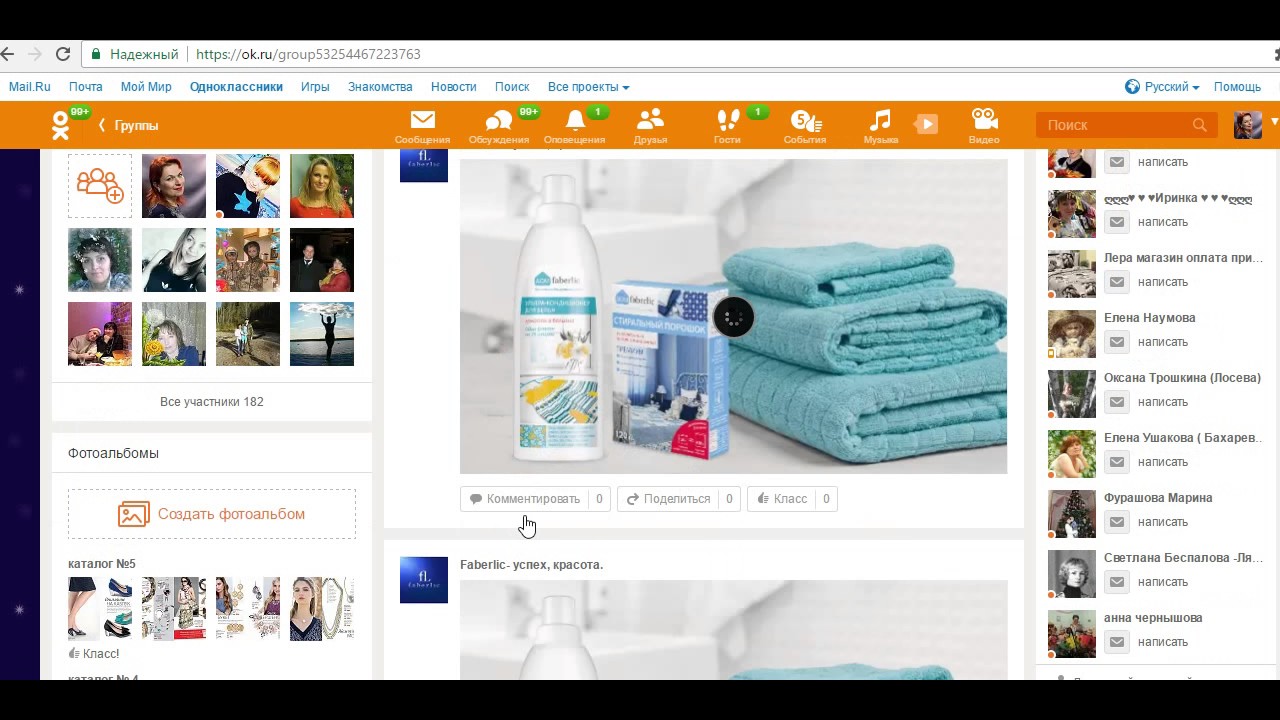Click Создать фотоальбом button
The image size is (1280, 720).
[212, 514]
